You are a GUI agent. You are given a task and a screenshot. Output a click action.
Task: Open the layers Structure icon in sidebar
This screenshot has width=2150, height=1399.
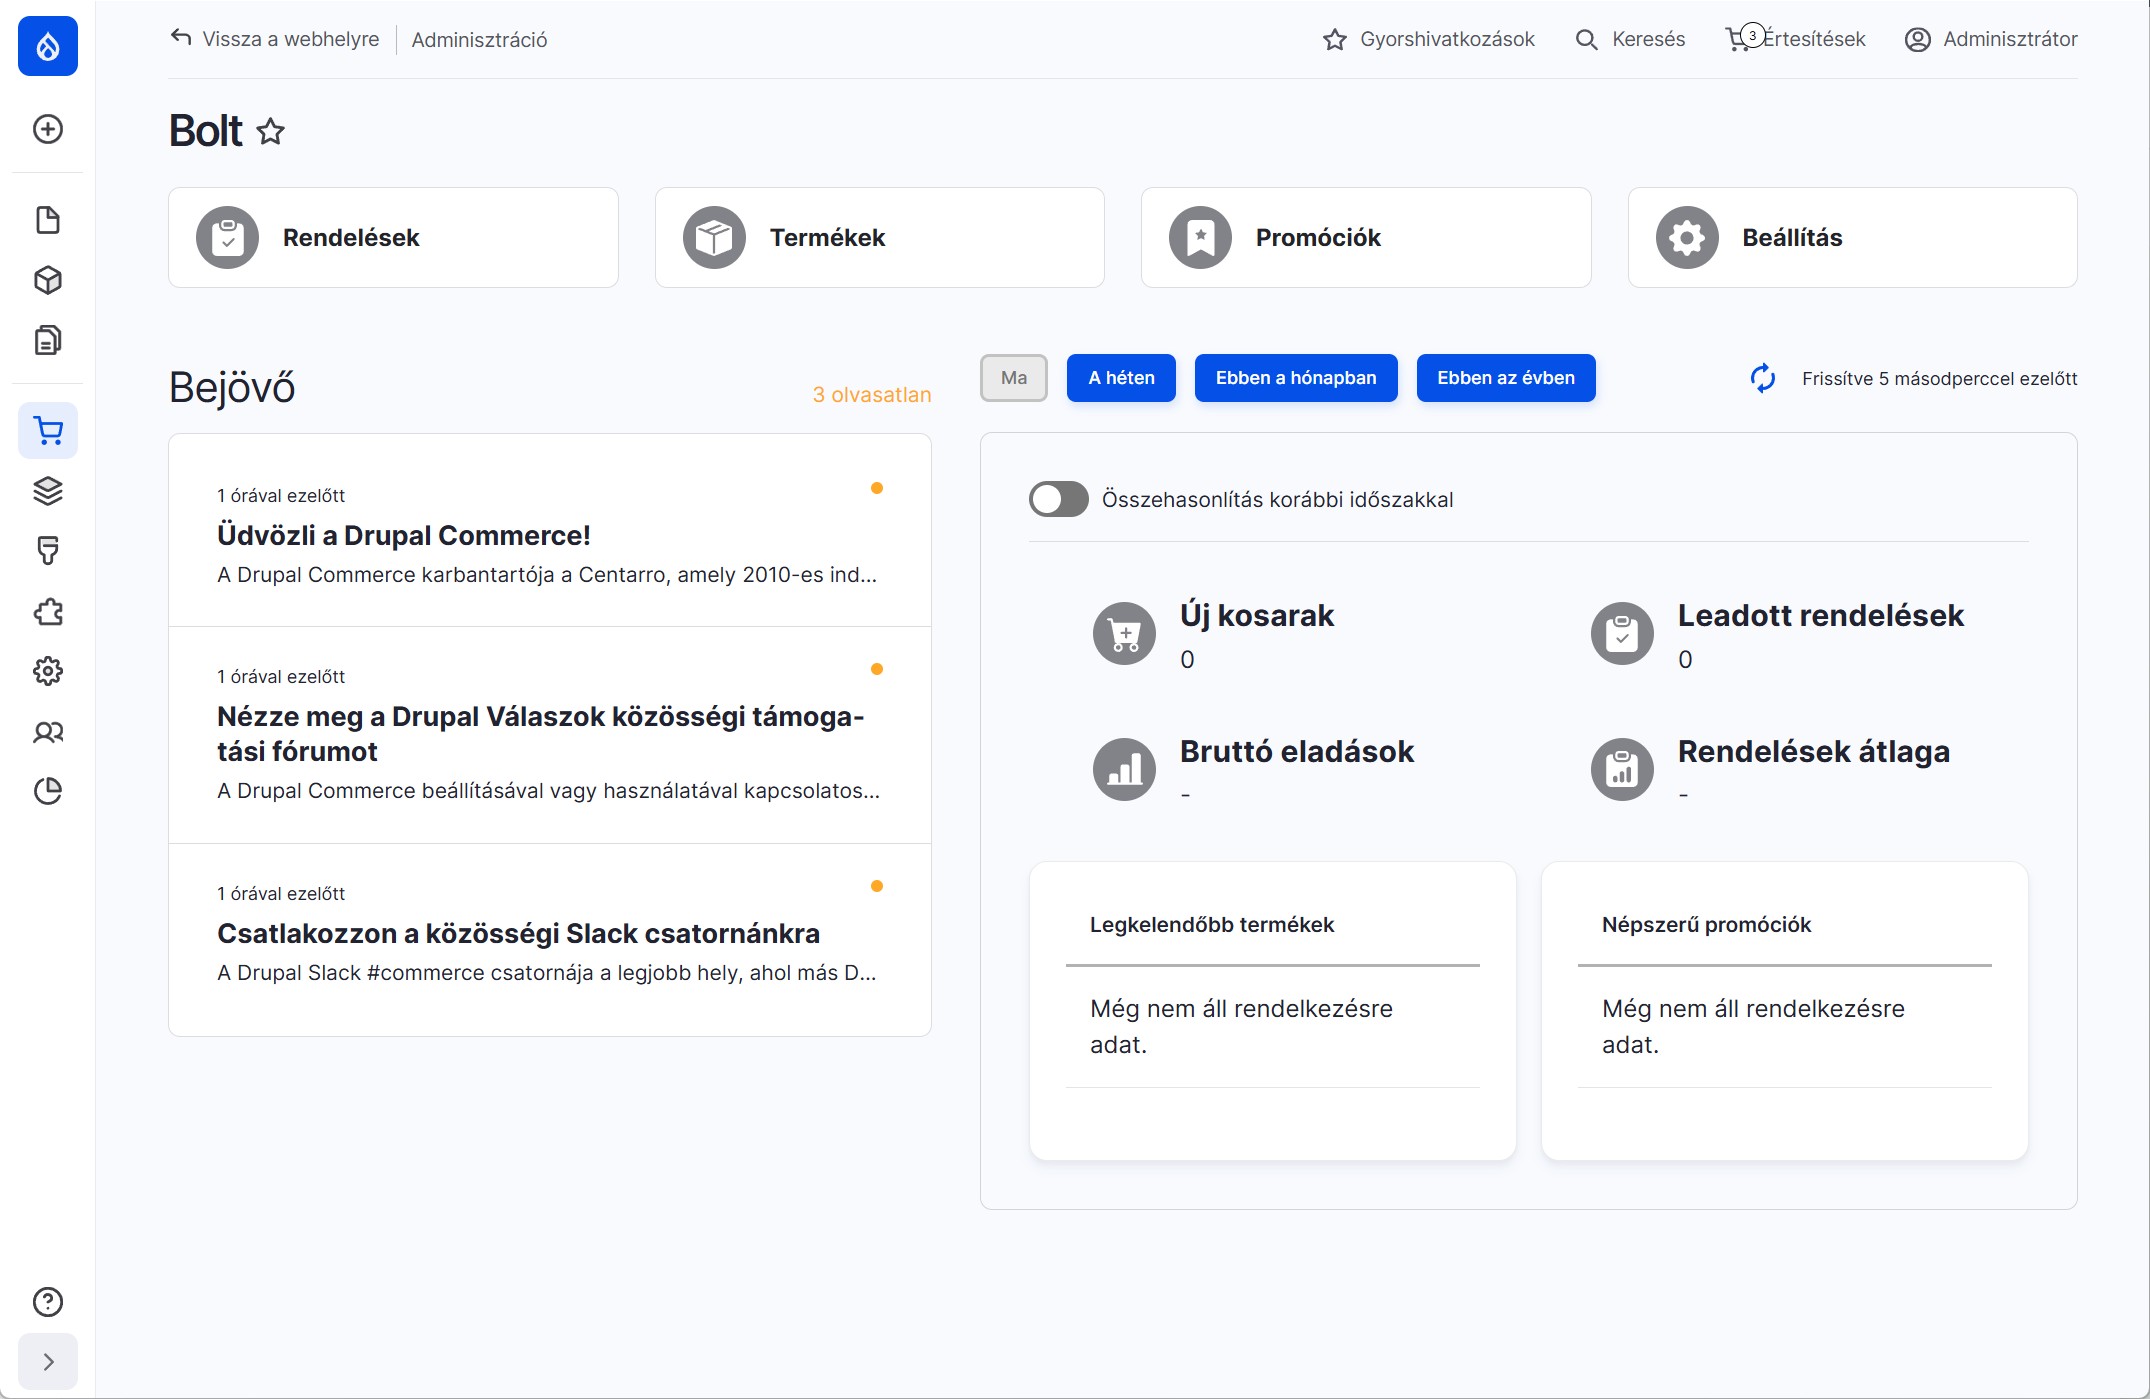click(x=48, y=491)
